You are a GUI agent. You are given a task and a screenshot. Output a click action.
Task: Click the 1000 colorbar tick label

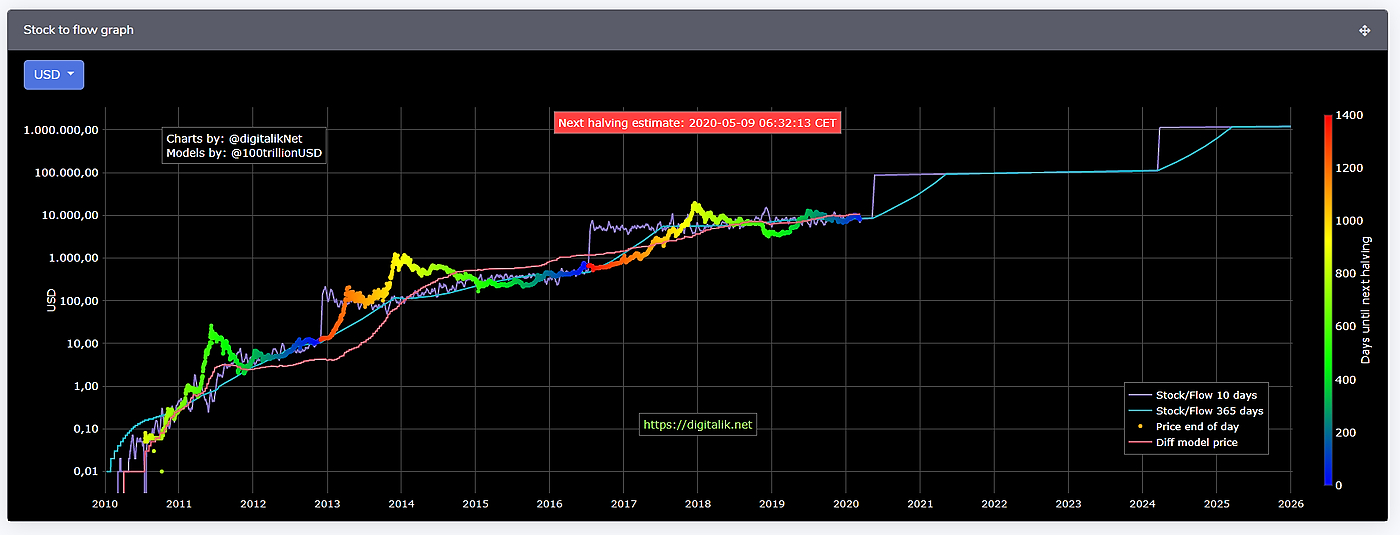(1350, 221)
